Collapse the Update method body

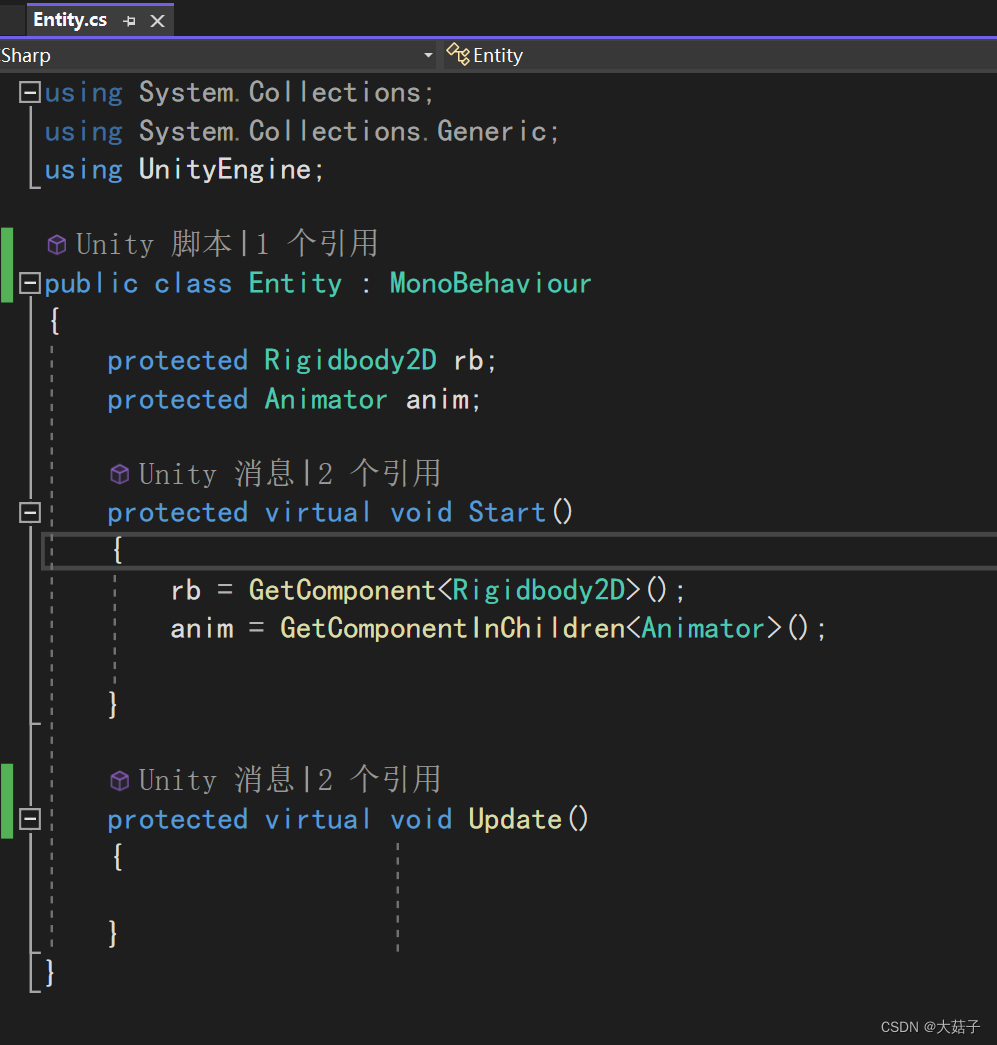click(x=30, y=819)
